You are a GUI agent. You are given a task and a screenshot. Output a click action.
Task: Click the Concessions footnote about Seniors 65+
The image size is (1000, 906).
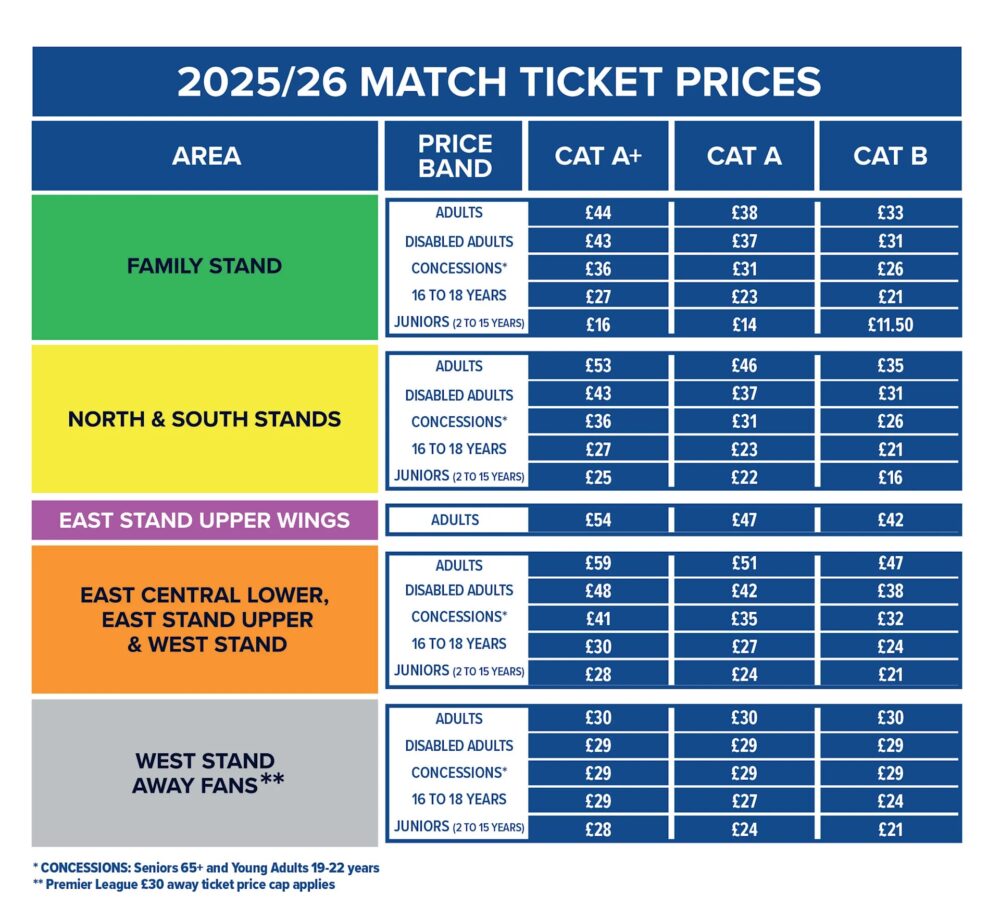pyautogui.click(x=206, y=867)
